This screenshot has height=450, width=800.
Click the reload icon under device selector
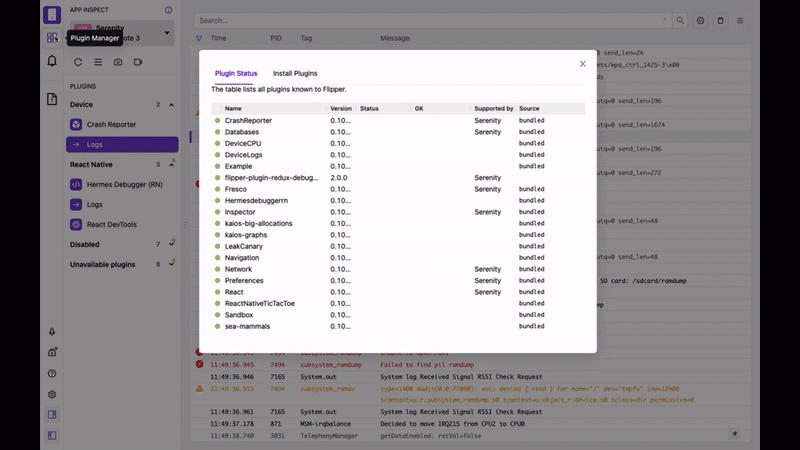tap(78, 62)
